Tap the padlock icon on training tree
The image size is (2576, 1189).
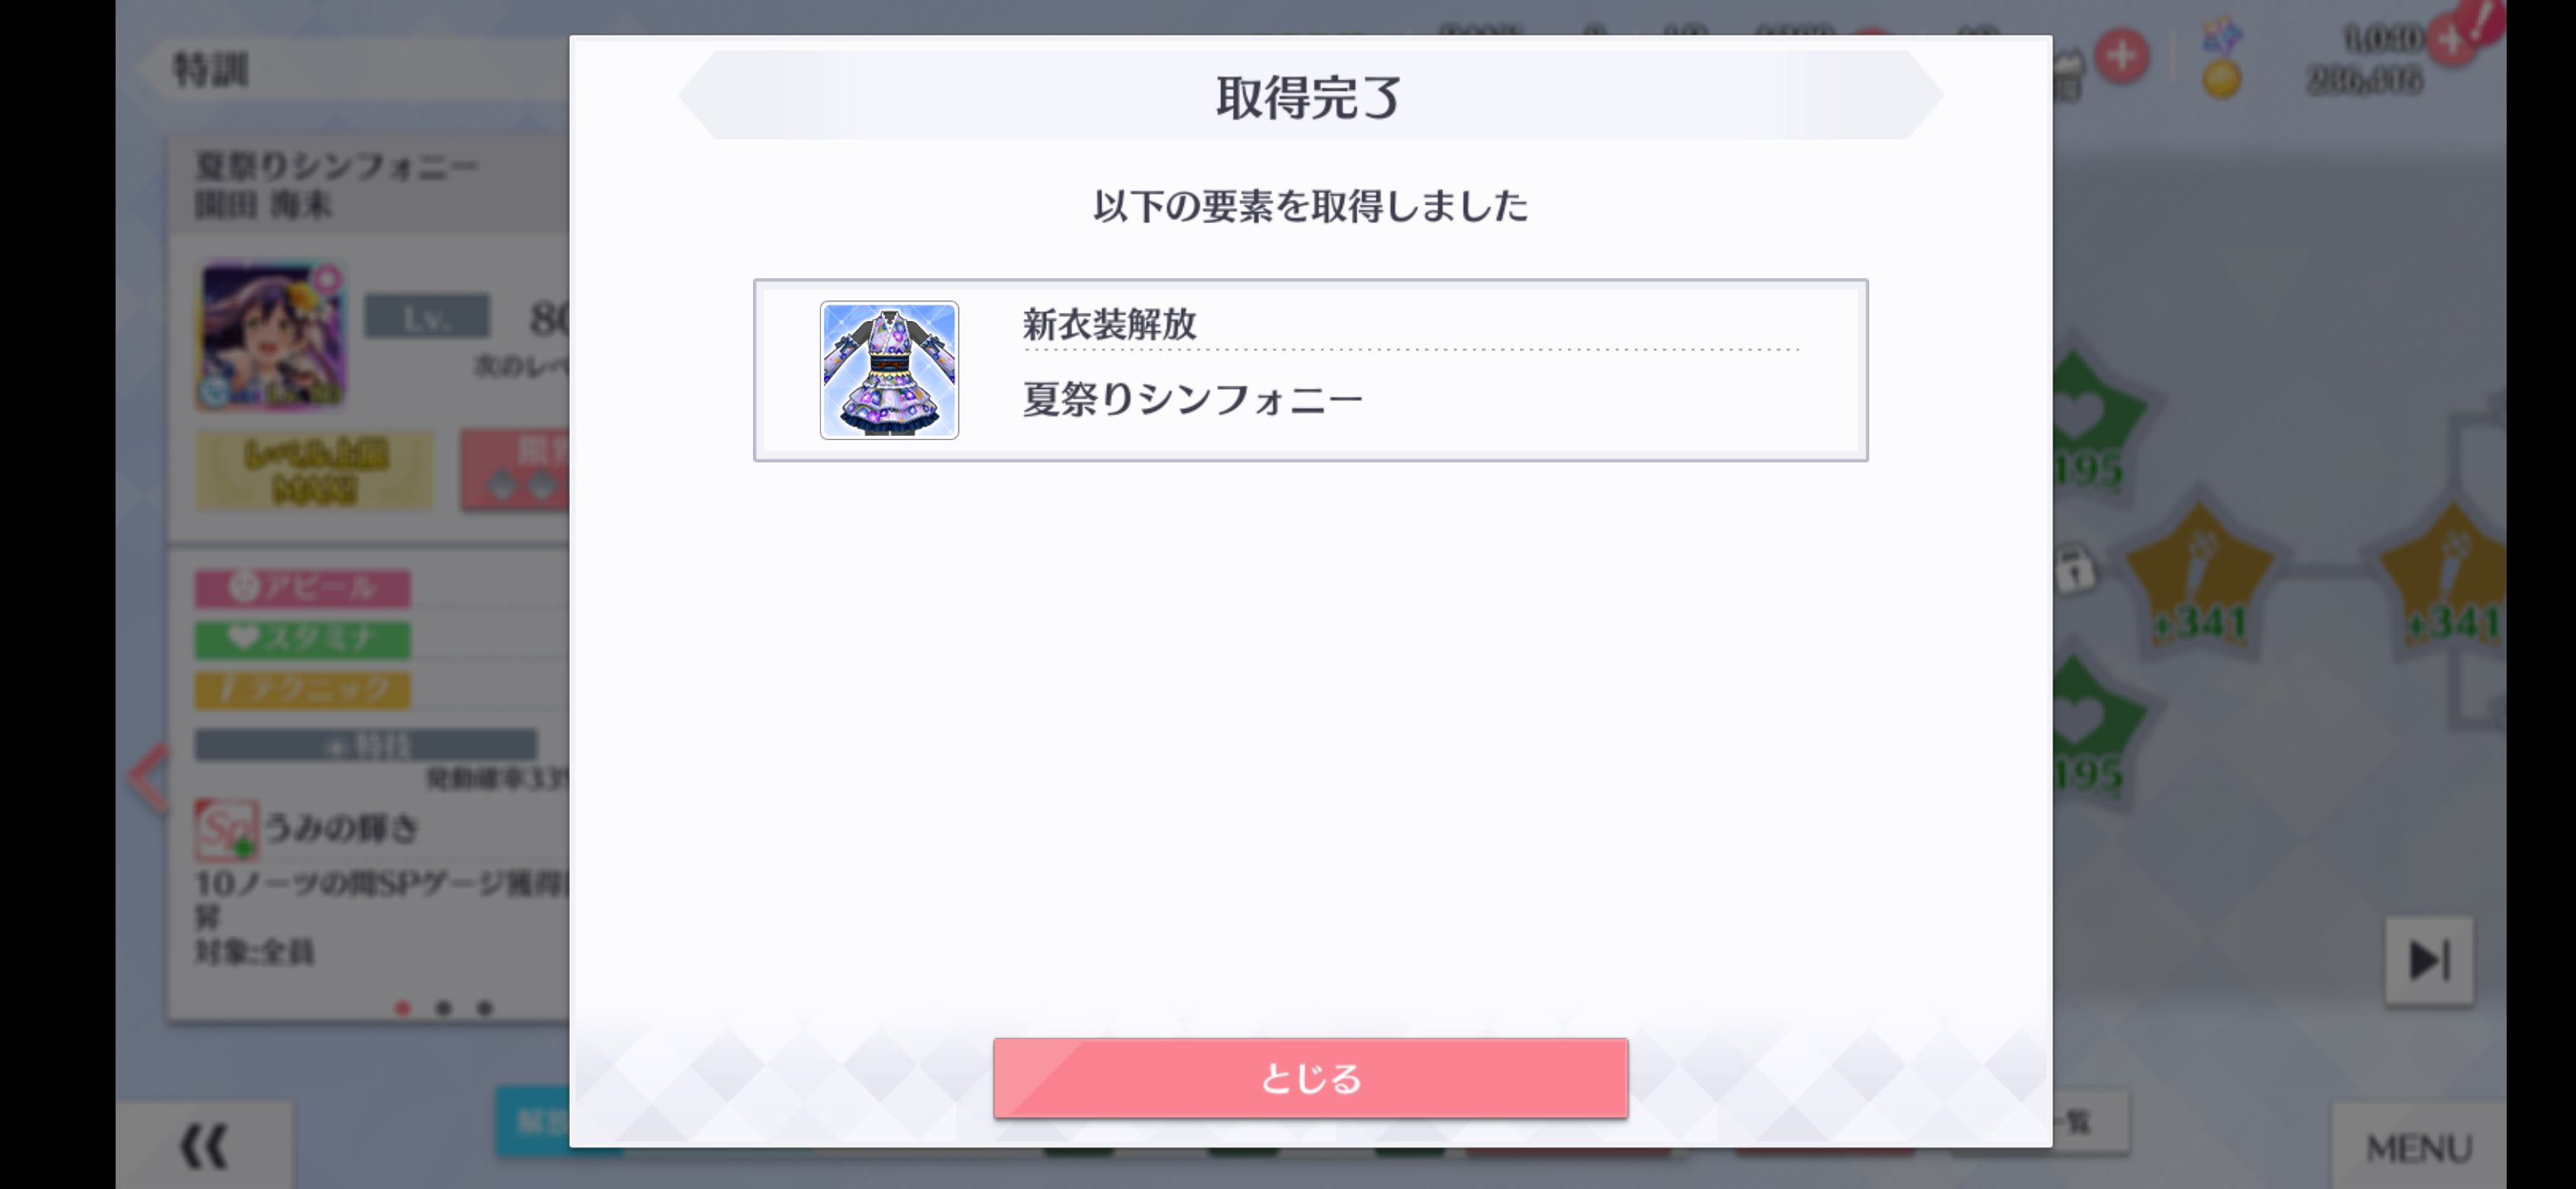pos(2075,570)
